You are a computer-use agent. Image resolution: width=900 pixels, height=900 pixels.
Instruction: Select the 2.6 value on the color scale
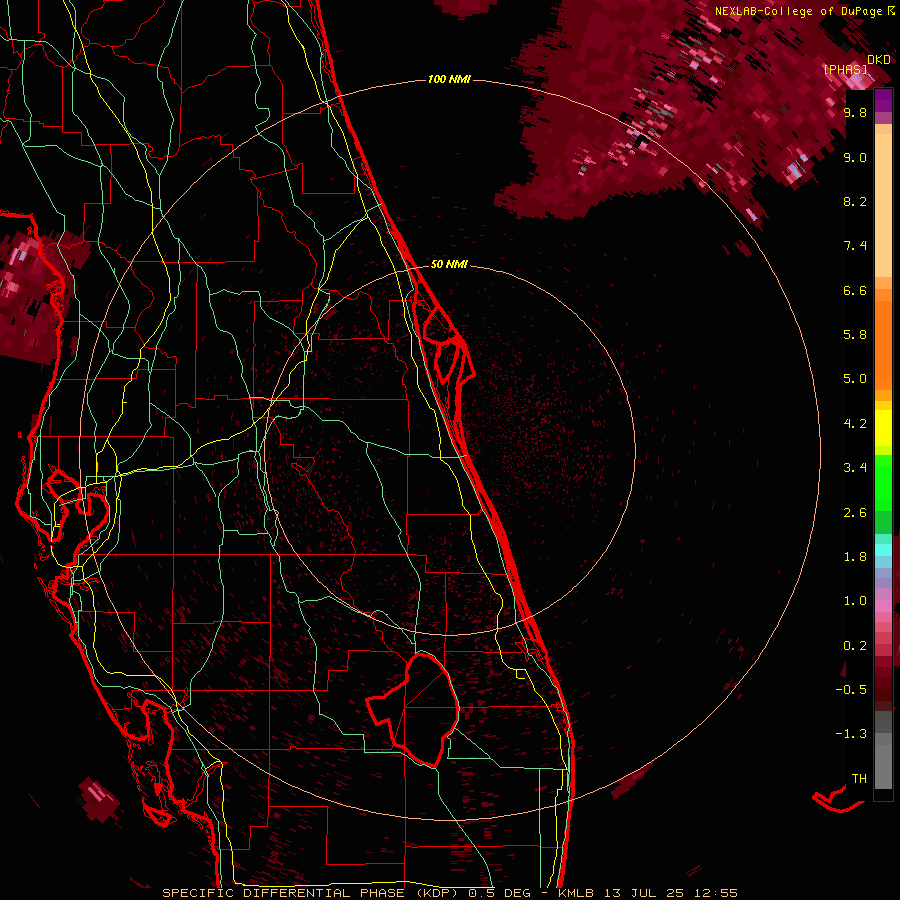click(x=855, y=513)
